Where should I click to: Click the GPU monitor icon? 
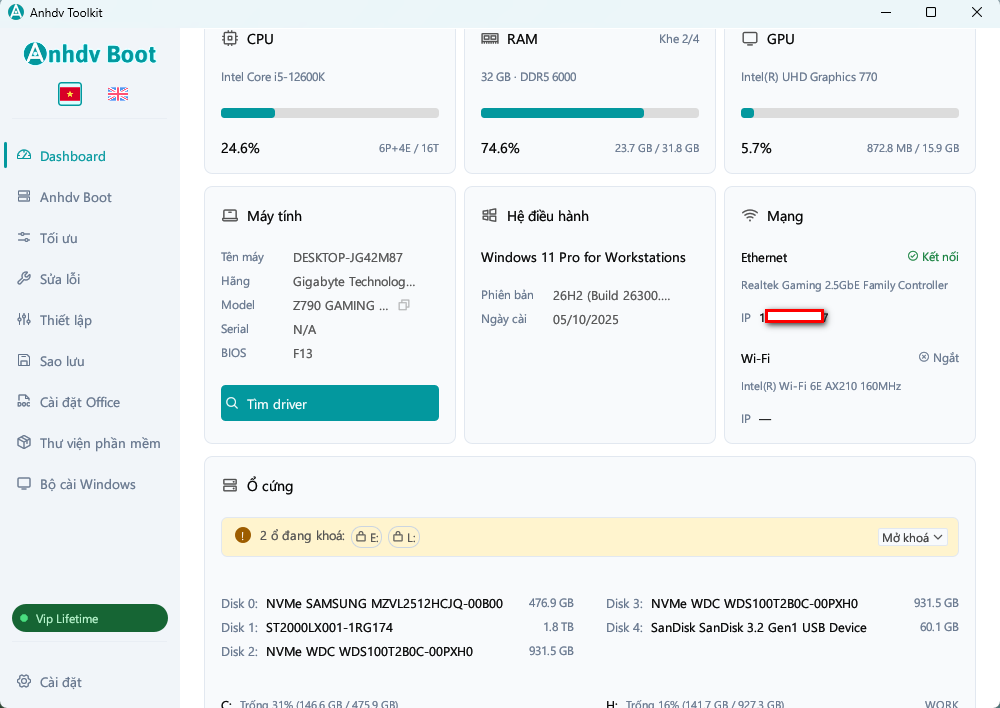[750, 38]
